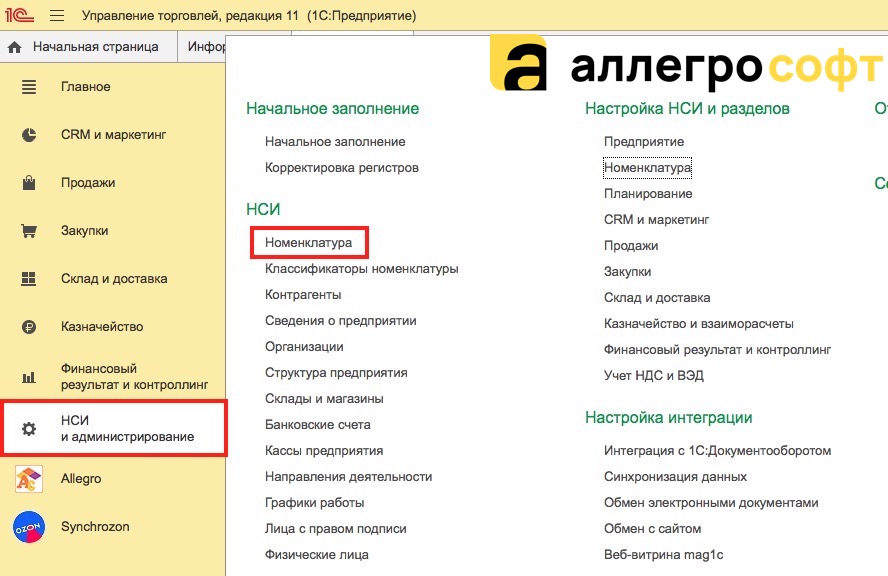888x576 pixels.
Task: Open Обмен с сайтом
Action: point(652,529)
